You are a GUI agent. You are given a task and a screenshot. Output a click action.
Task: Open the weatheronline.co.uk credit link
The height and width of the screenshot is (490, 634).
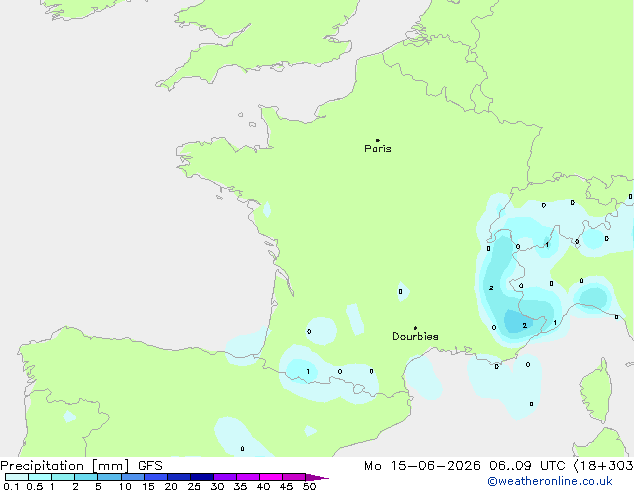(550, 481)
